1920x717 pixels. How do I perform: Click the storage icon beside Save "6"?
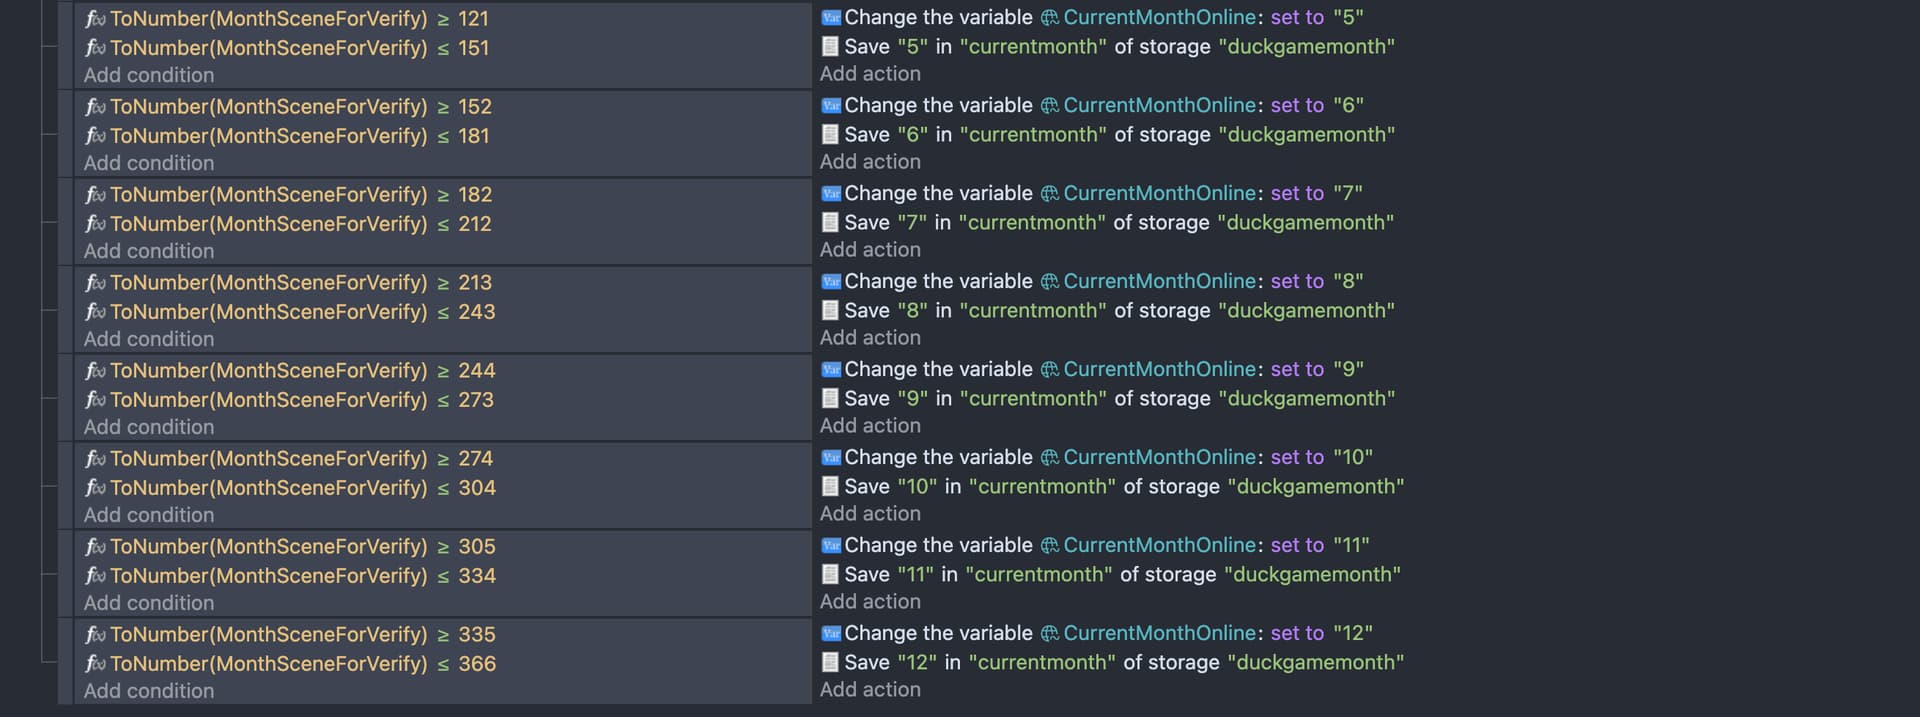[830, 134]
